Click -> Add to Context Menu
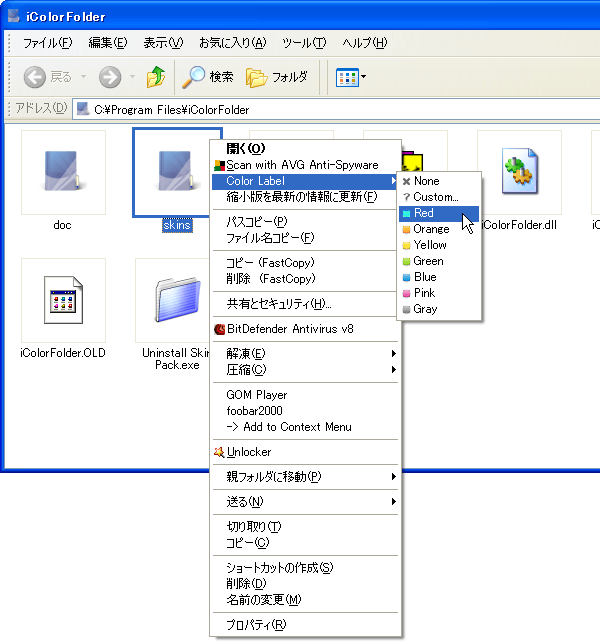This screenshot has width=600, height=642. (x=306, y=427)
